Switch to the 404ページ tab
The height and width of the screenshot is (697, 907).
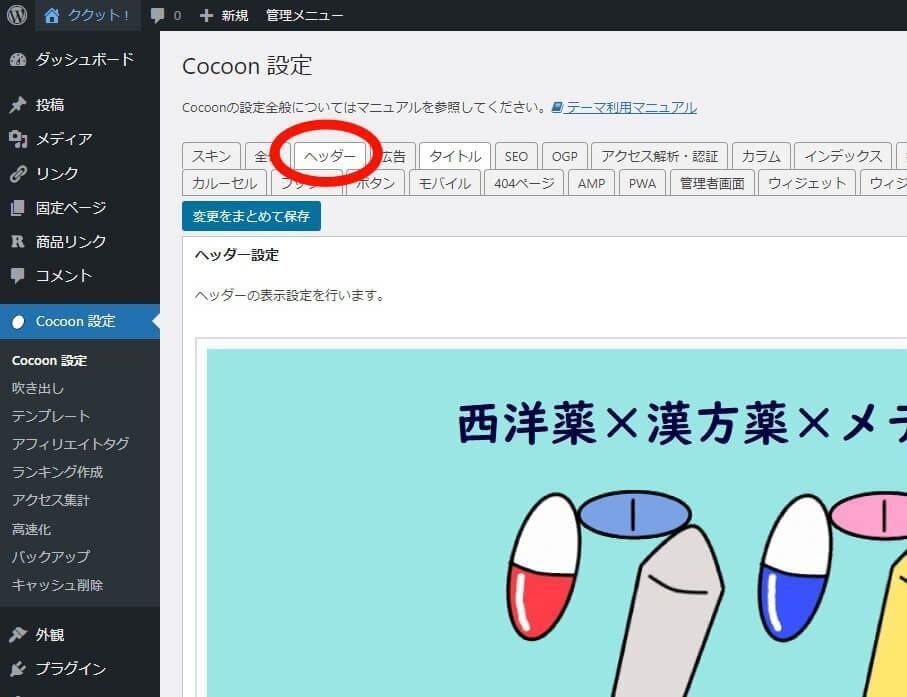pyautogui.click(x=524, y=183)
